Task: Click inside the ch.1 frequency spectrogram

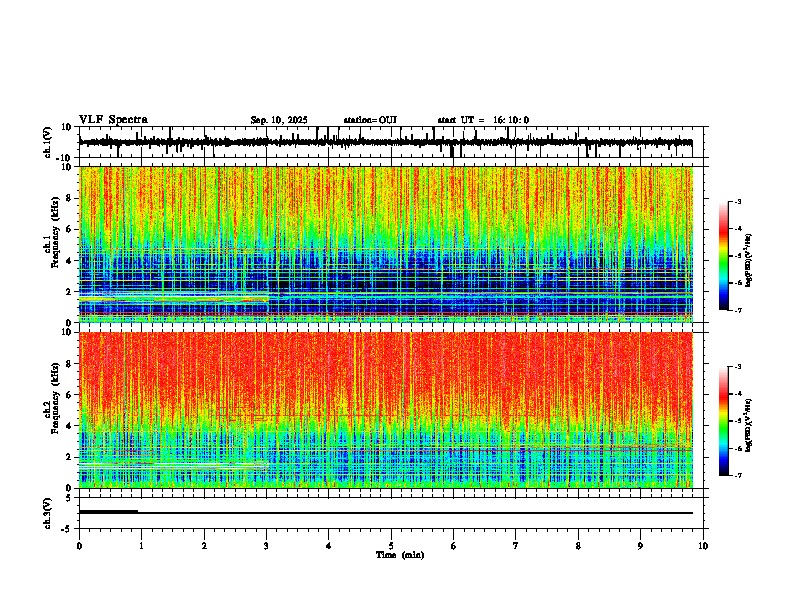Action: point(385,244)
